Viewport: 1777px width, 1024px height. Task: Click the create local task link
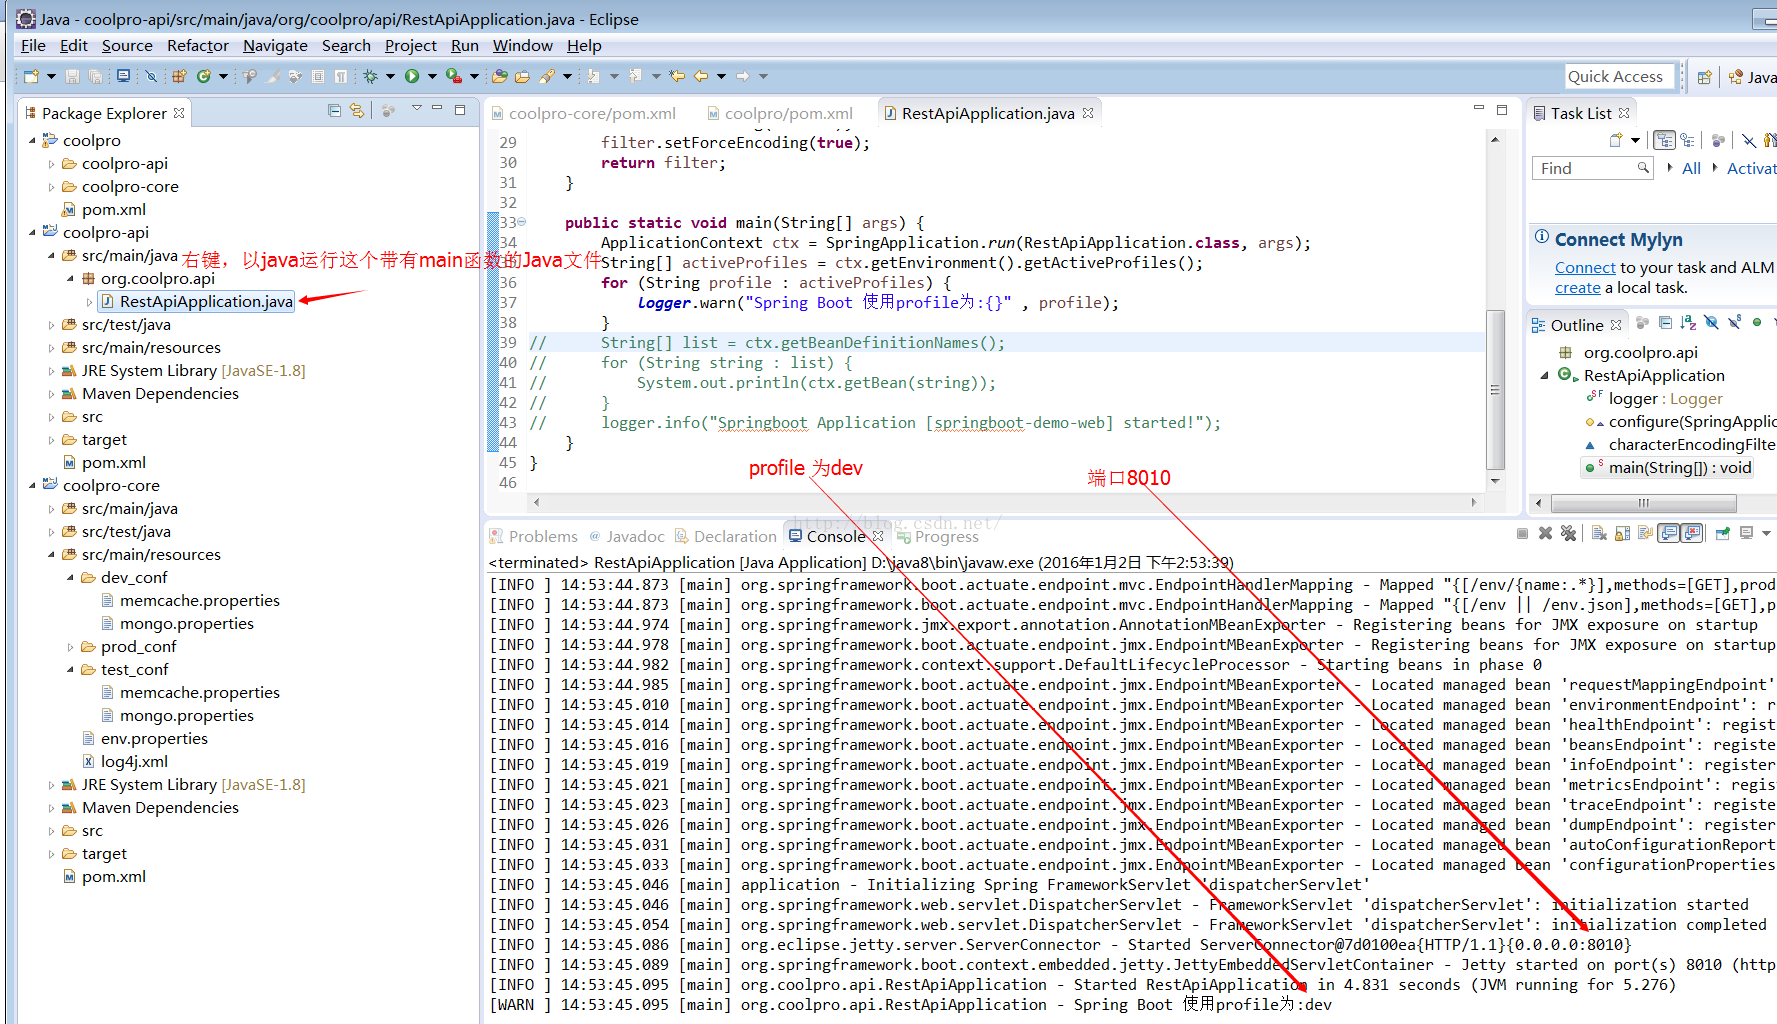click(x=1578, y=288)
